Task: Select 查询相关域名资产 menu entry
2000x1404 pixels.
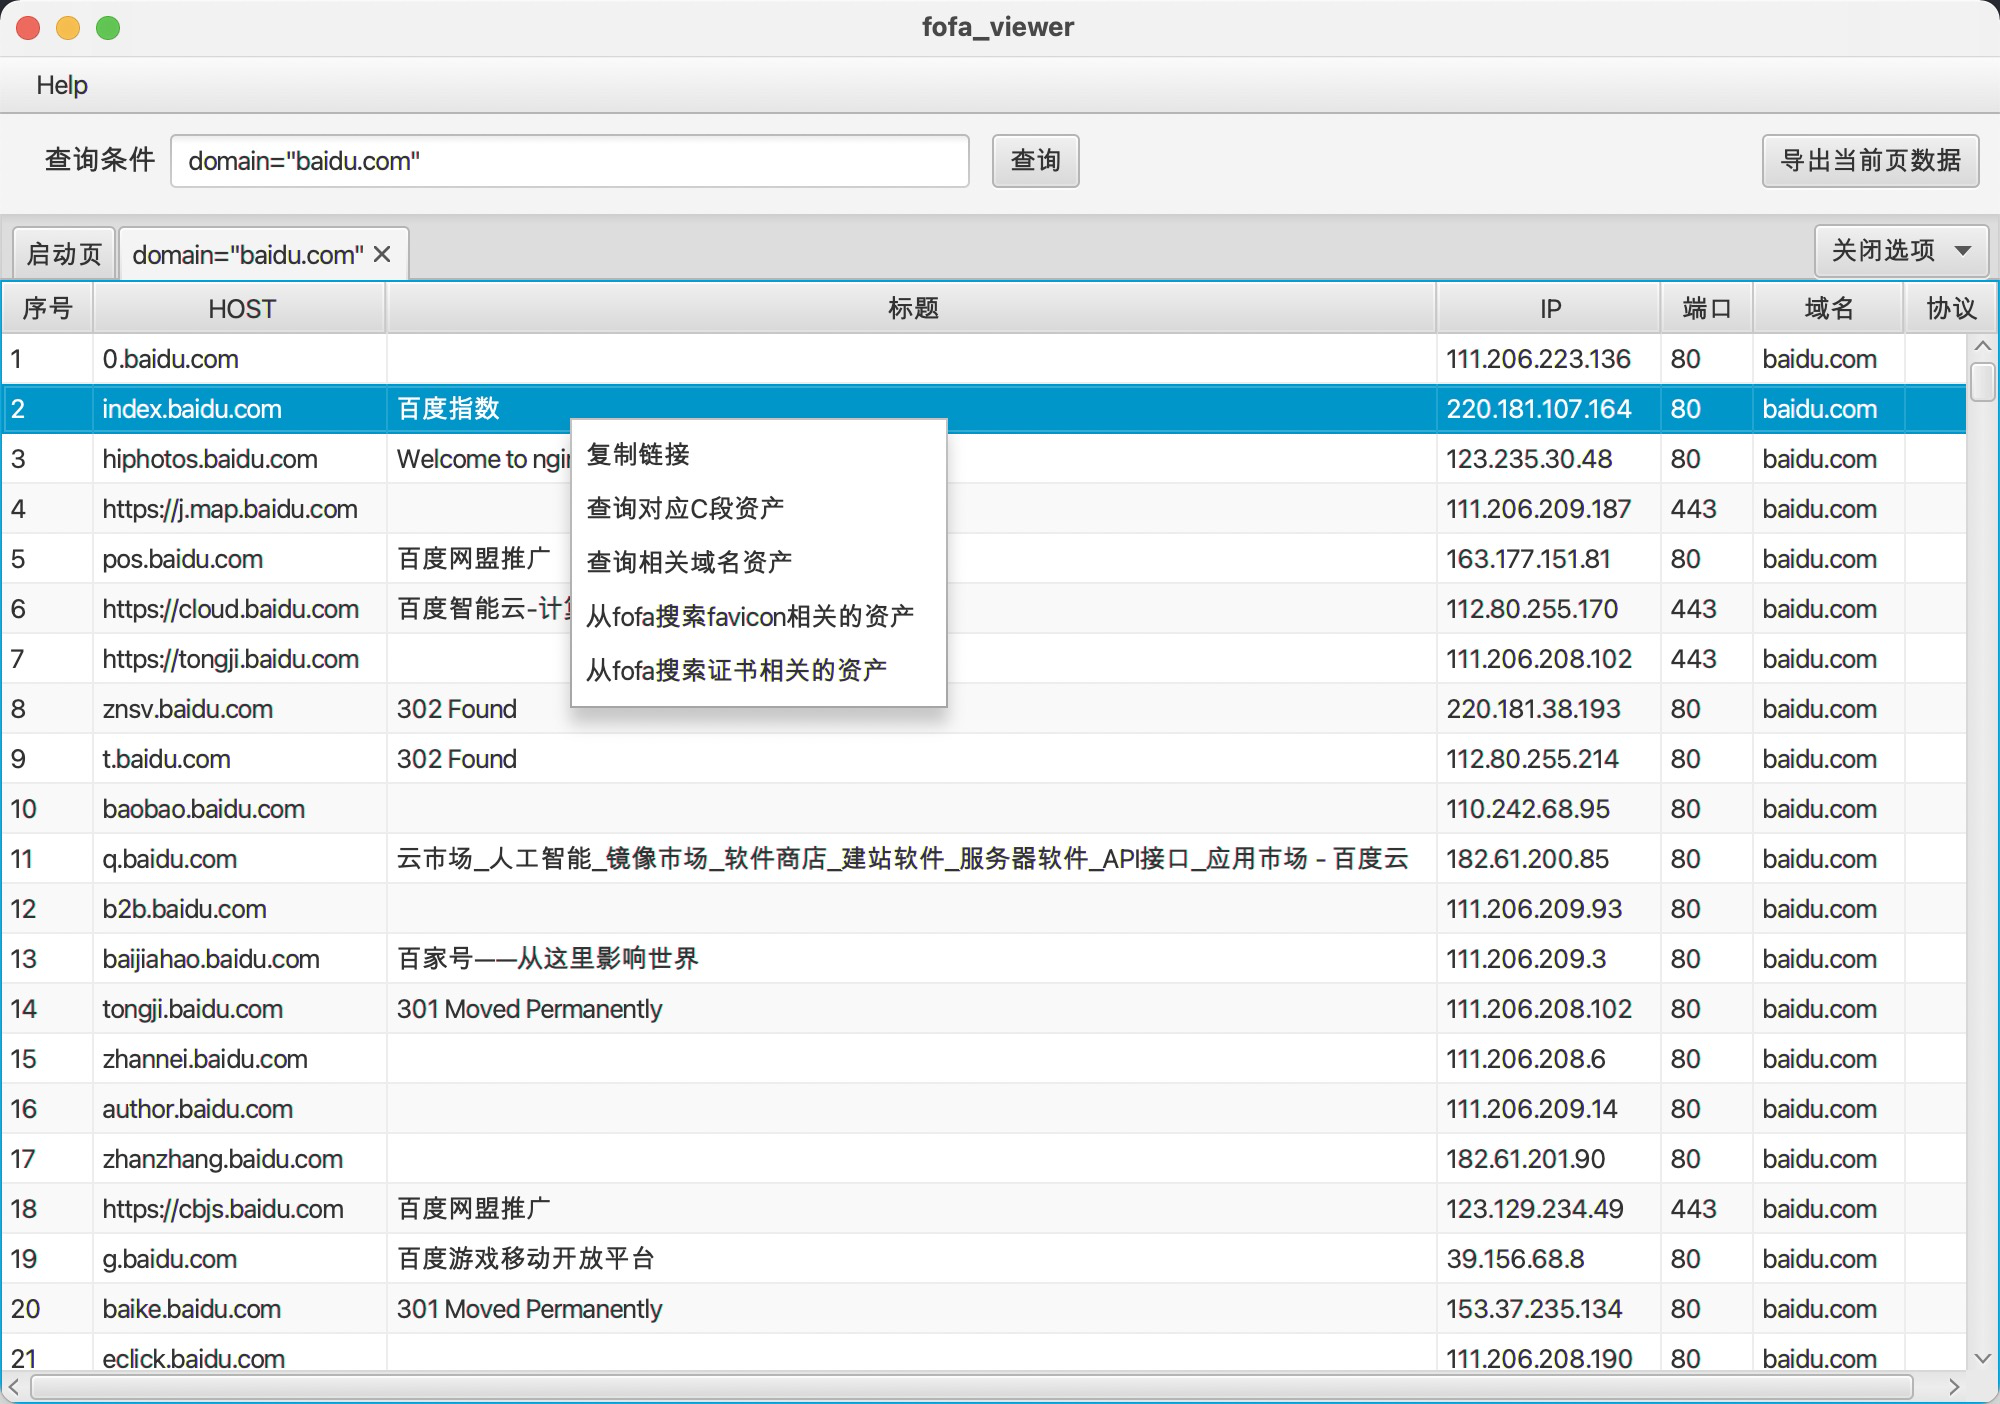Action: (x=689, y=562)
